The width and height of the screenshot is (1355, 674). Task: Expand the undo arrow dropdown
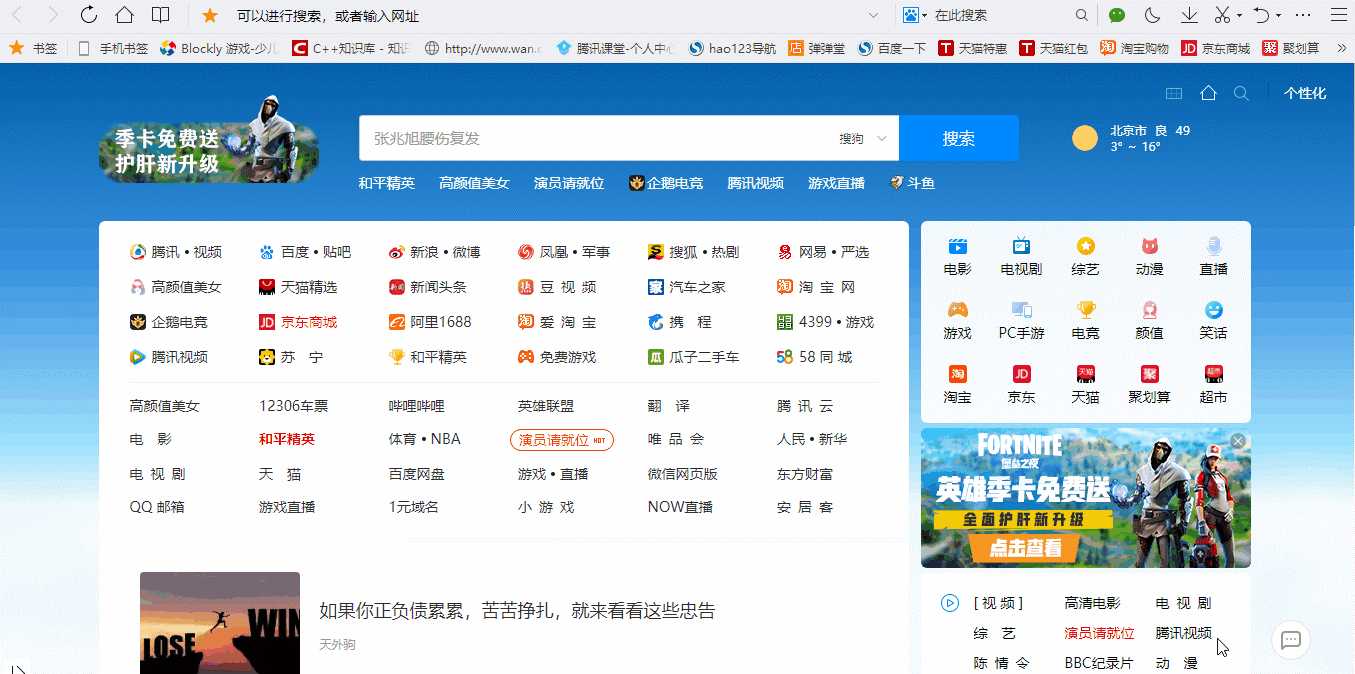[x=1279, y=16]
